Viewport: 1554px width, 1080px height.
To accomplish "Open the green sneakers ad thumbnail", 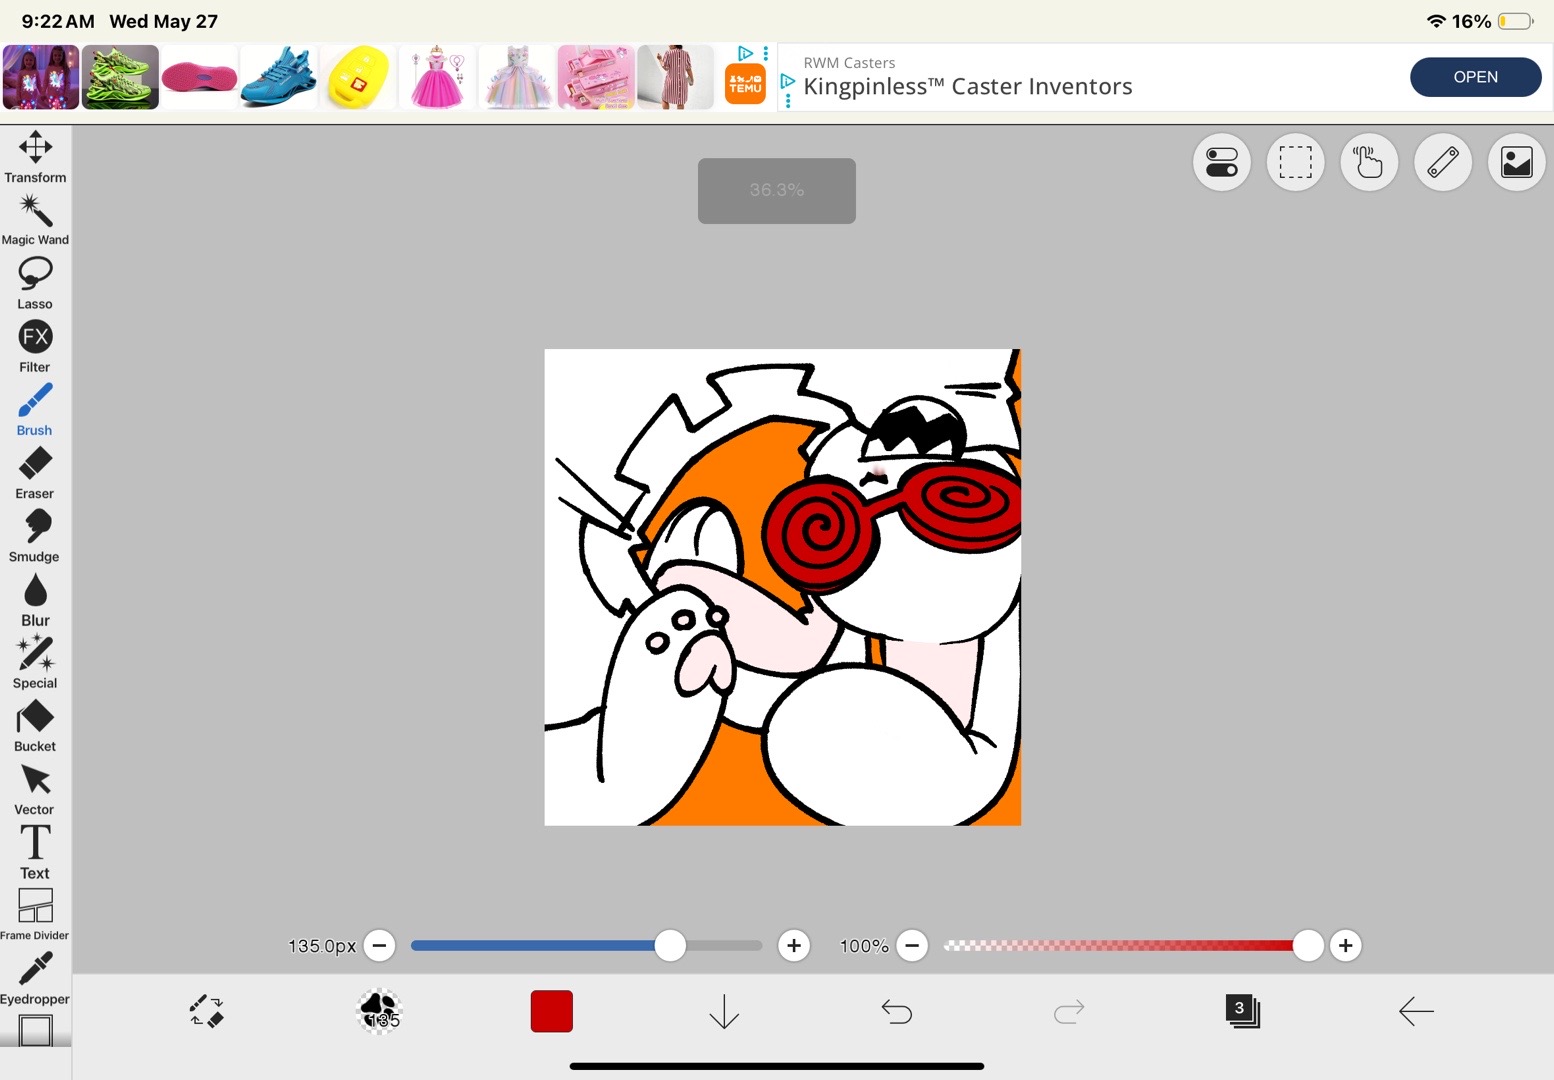I will coord(120,77).
